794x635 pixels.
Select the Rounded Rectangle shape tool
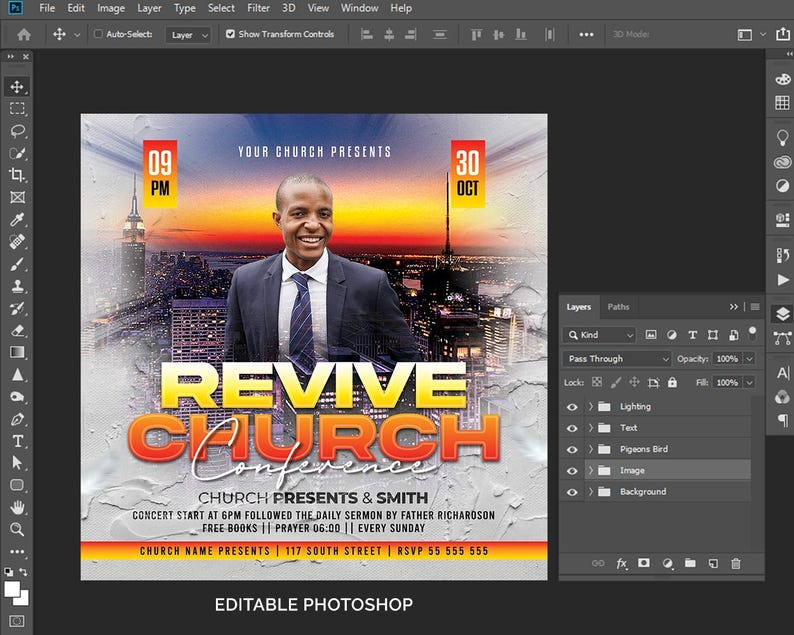click(17, 485)
